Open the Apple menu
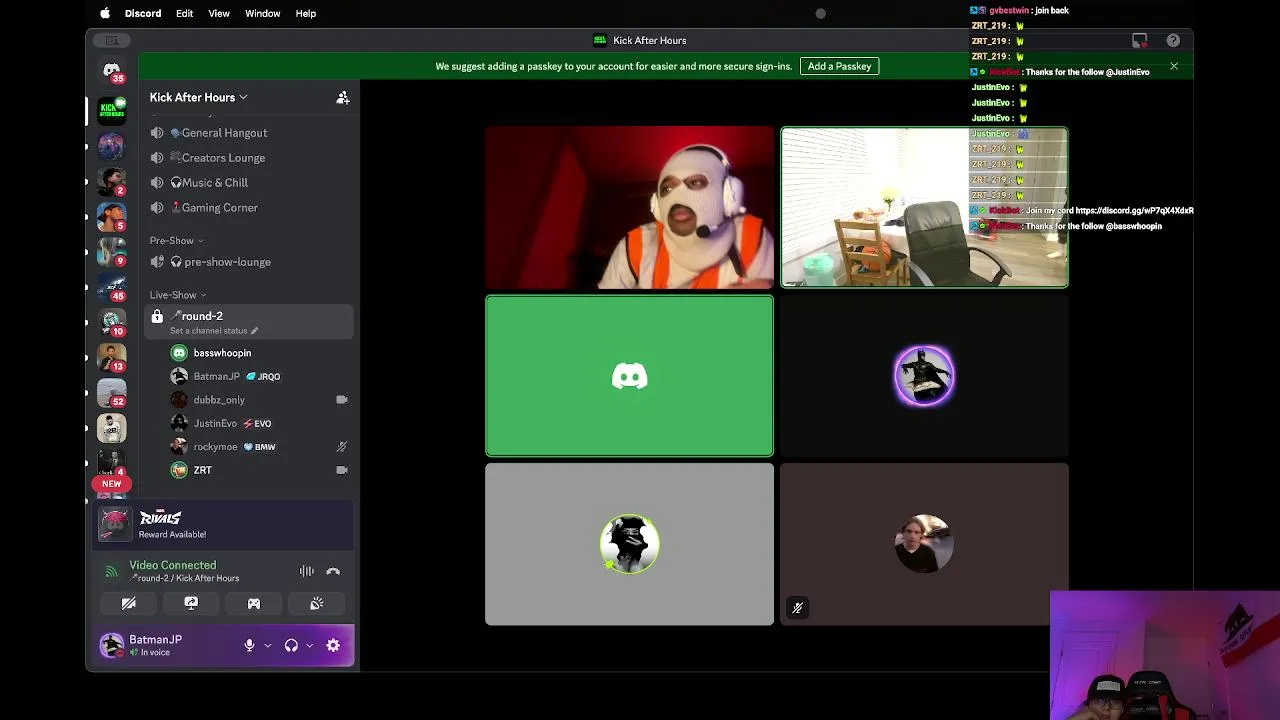This screenshot has height=720, width=1280. tap(105, 13)
